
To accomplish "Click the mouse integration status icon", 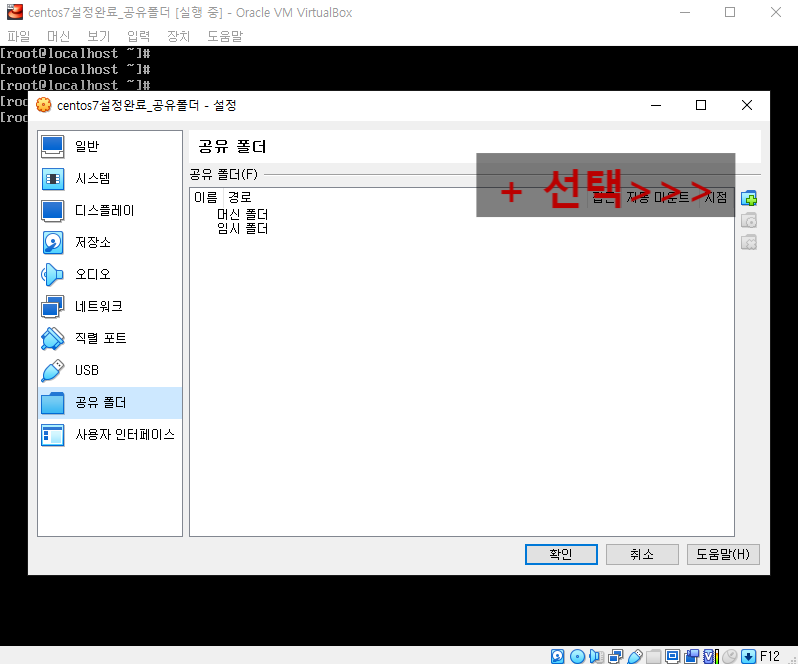I will [730, 656].
